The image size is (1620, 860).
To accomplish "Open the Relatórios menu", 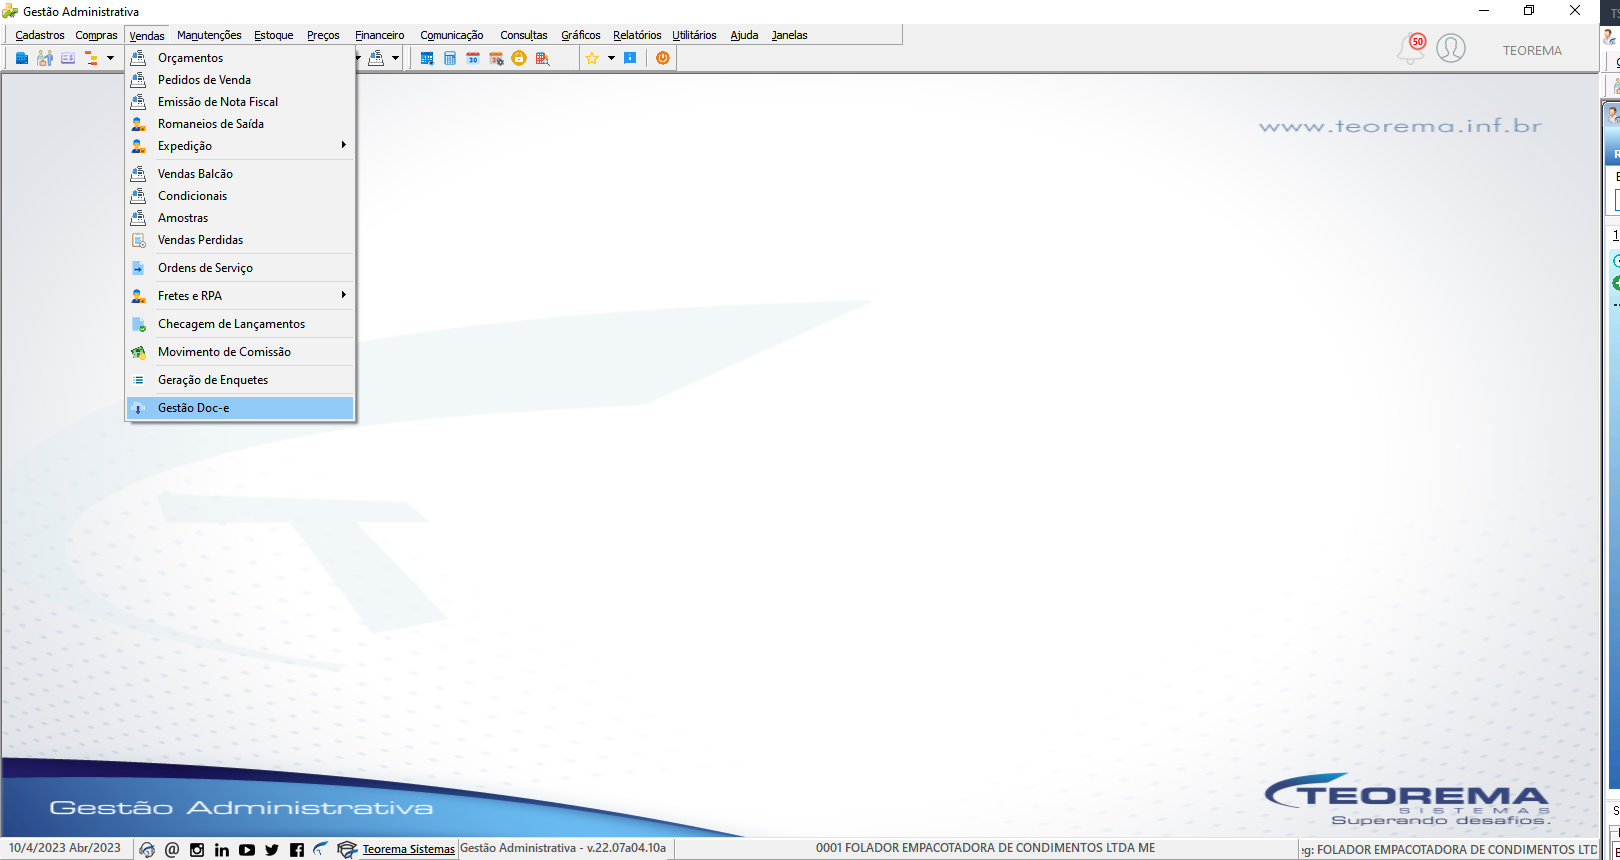I will point(637,35).
